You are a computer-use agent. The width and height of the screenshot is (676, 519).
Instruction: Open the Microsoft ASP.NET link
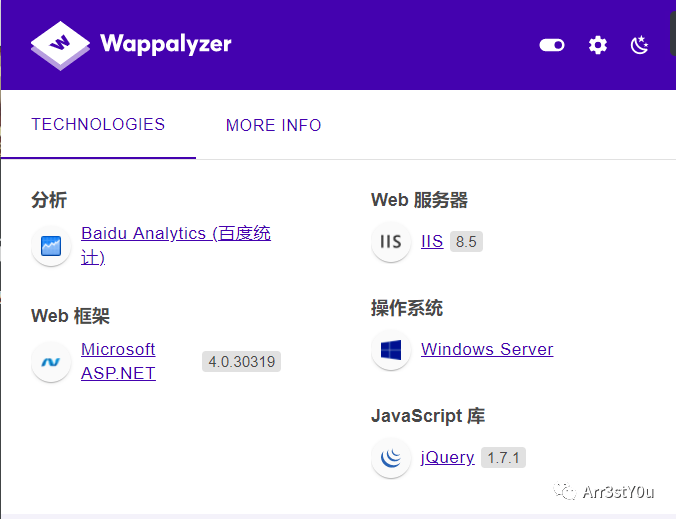(119, 361)
